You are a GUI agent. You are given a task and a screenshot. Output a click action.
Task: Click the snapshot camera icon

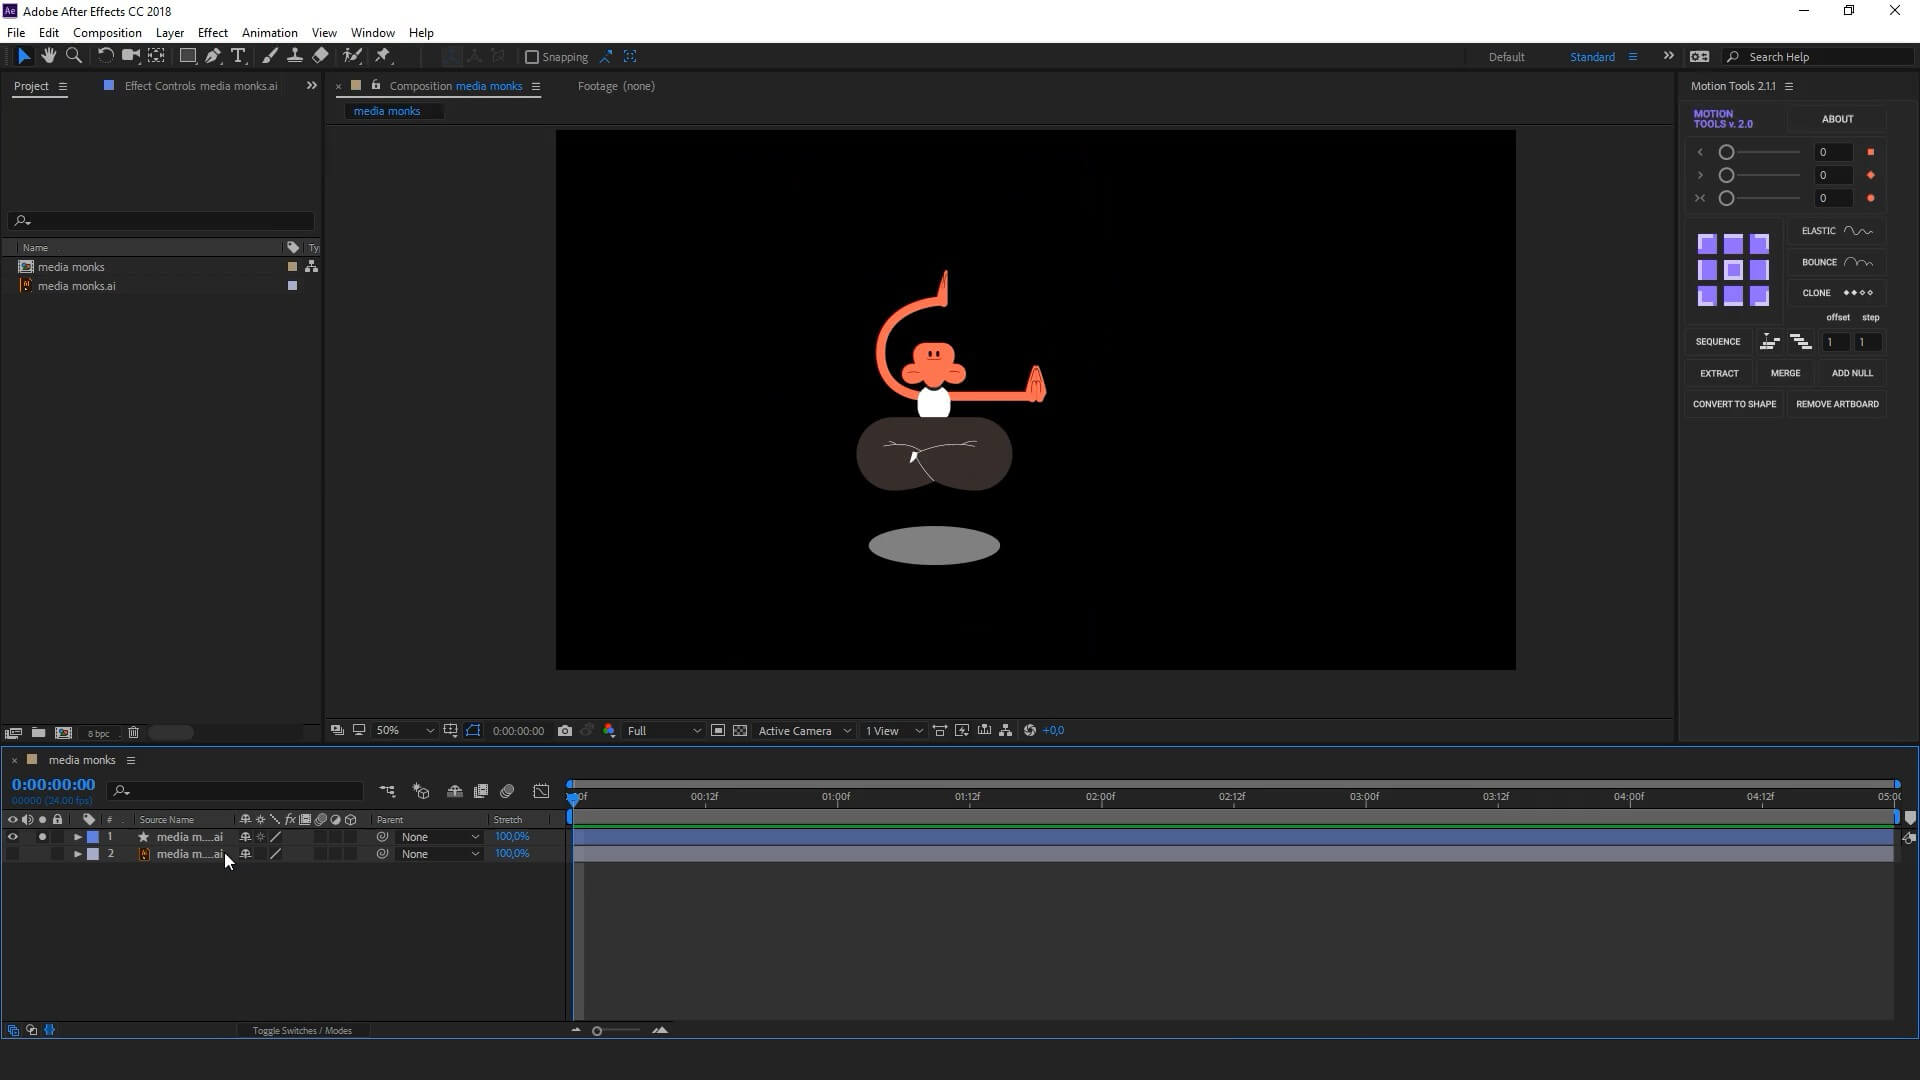pyautogui.click(x=565, y=731)
